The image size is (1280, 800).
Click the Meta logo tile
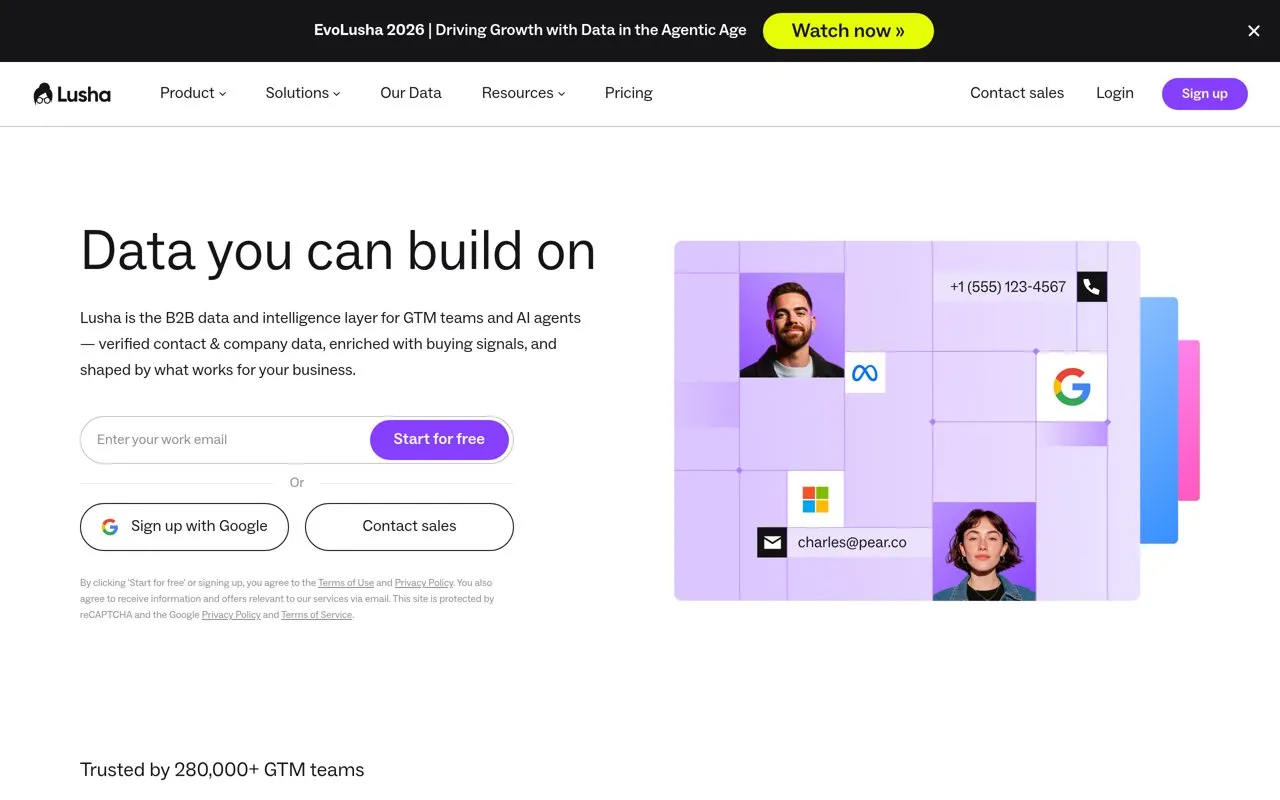(865, 373)
